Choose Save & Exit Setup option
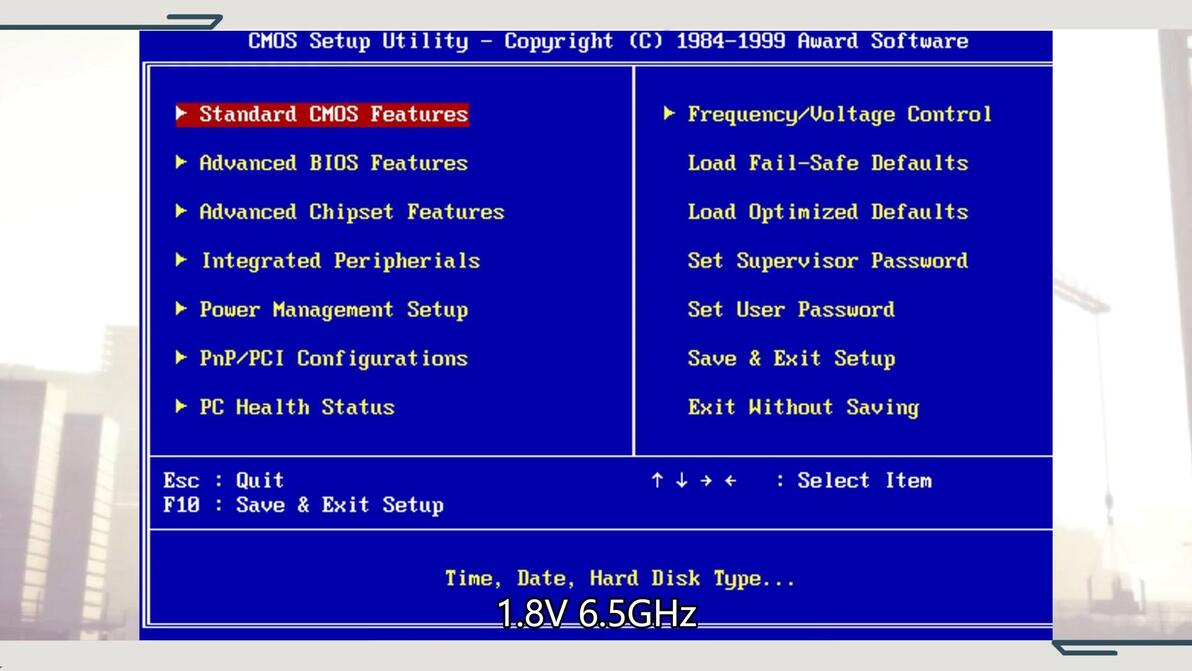 pyautogui.click(x=791, y=358)
